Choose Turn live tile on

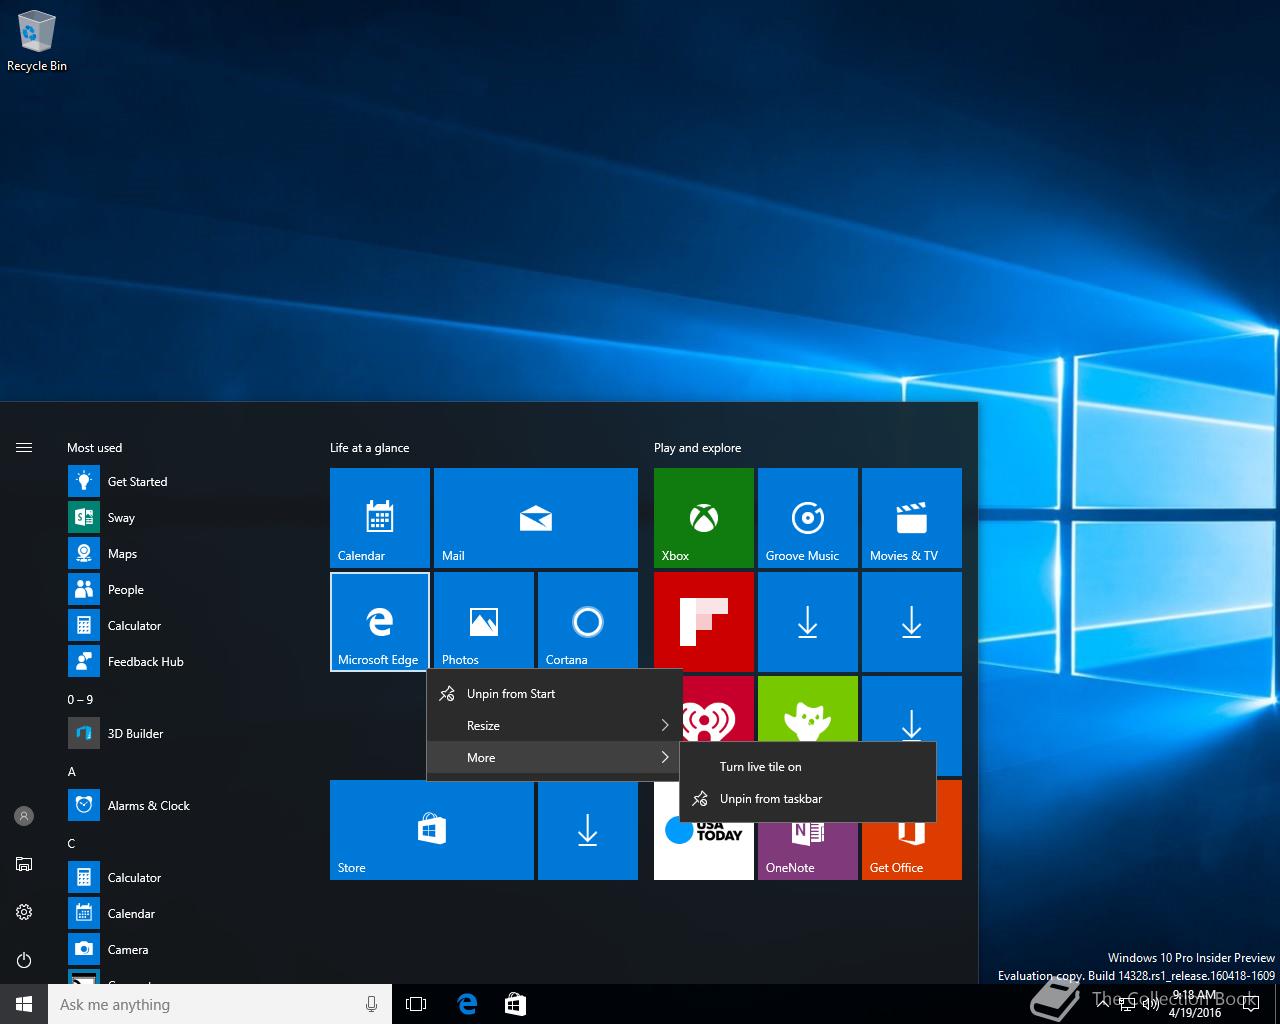pos(808,766)
